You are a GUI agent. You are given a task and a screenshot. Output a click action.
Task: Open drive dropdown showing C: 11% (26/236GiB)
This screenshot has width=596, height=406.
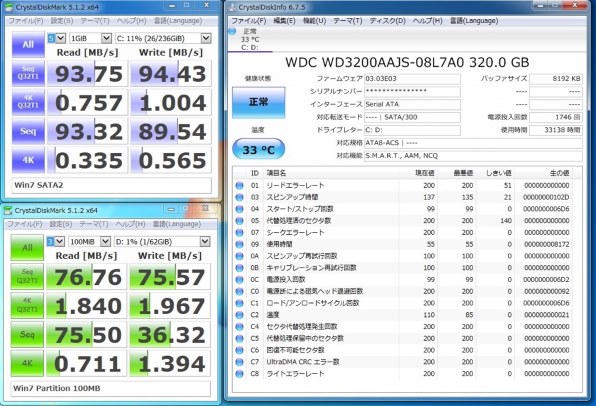163,38
